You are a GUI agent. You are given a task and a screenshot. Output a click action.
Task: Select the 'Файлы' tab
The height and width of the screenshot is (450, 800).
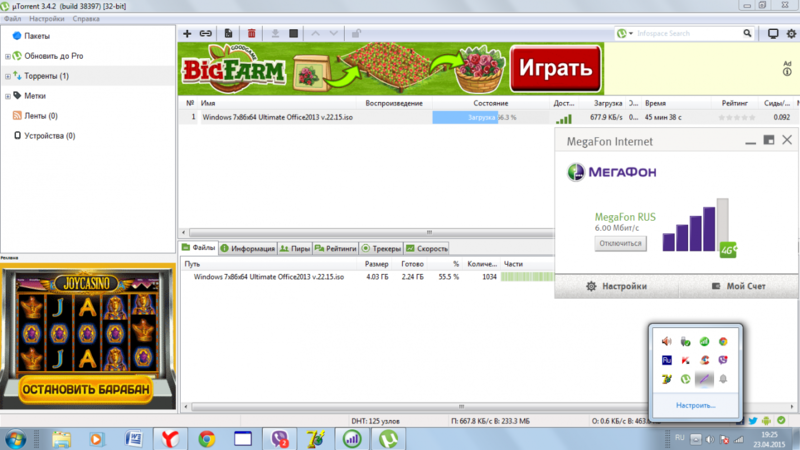pyautogui.click(x=199, y=248)
